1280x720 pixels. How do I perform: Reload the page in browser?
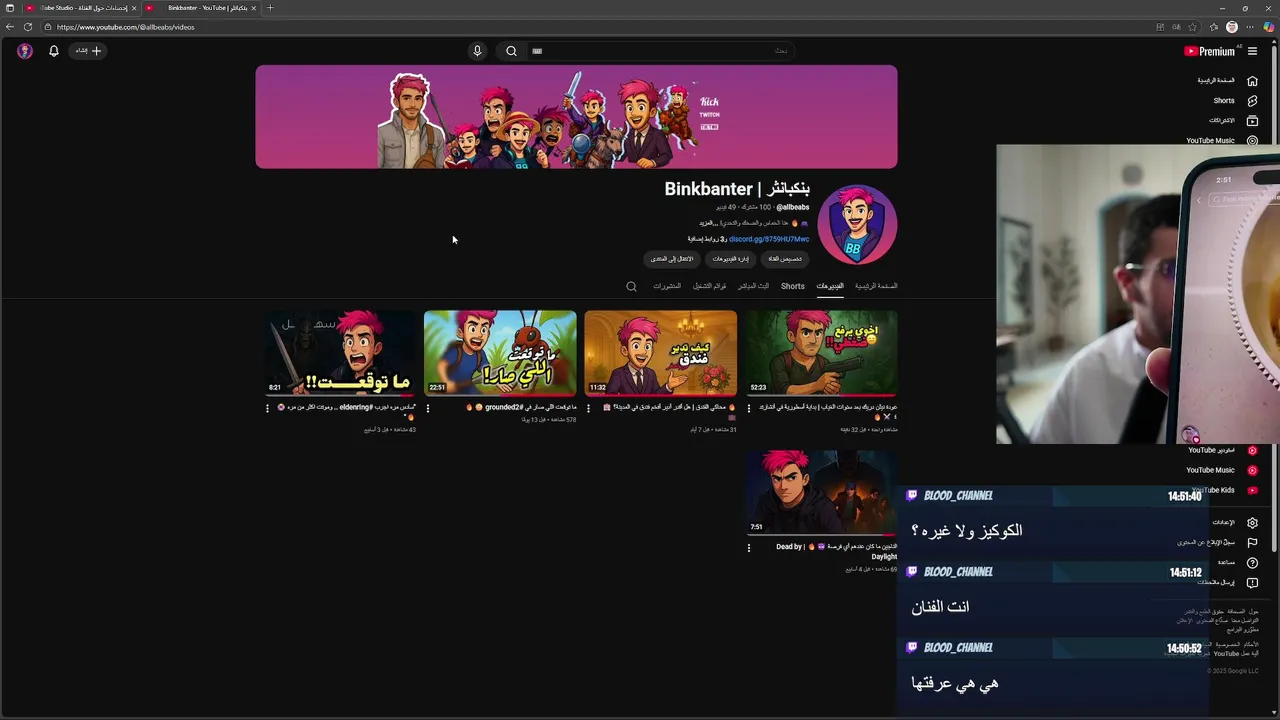point(28,27)
